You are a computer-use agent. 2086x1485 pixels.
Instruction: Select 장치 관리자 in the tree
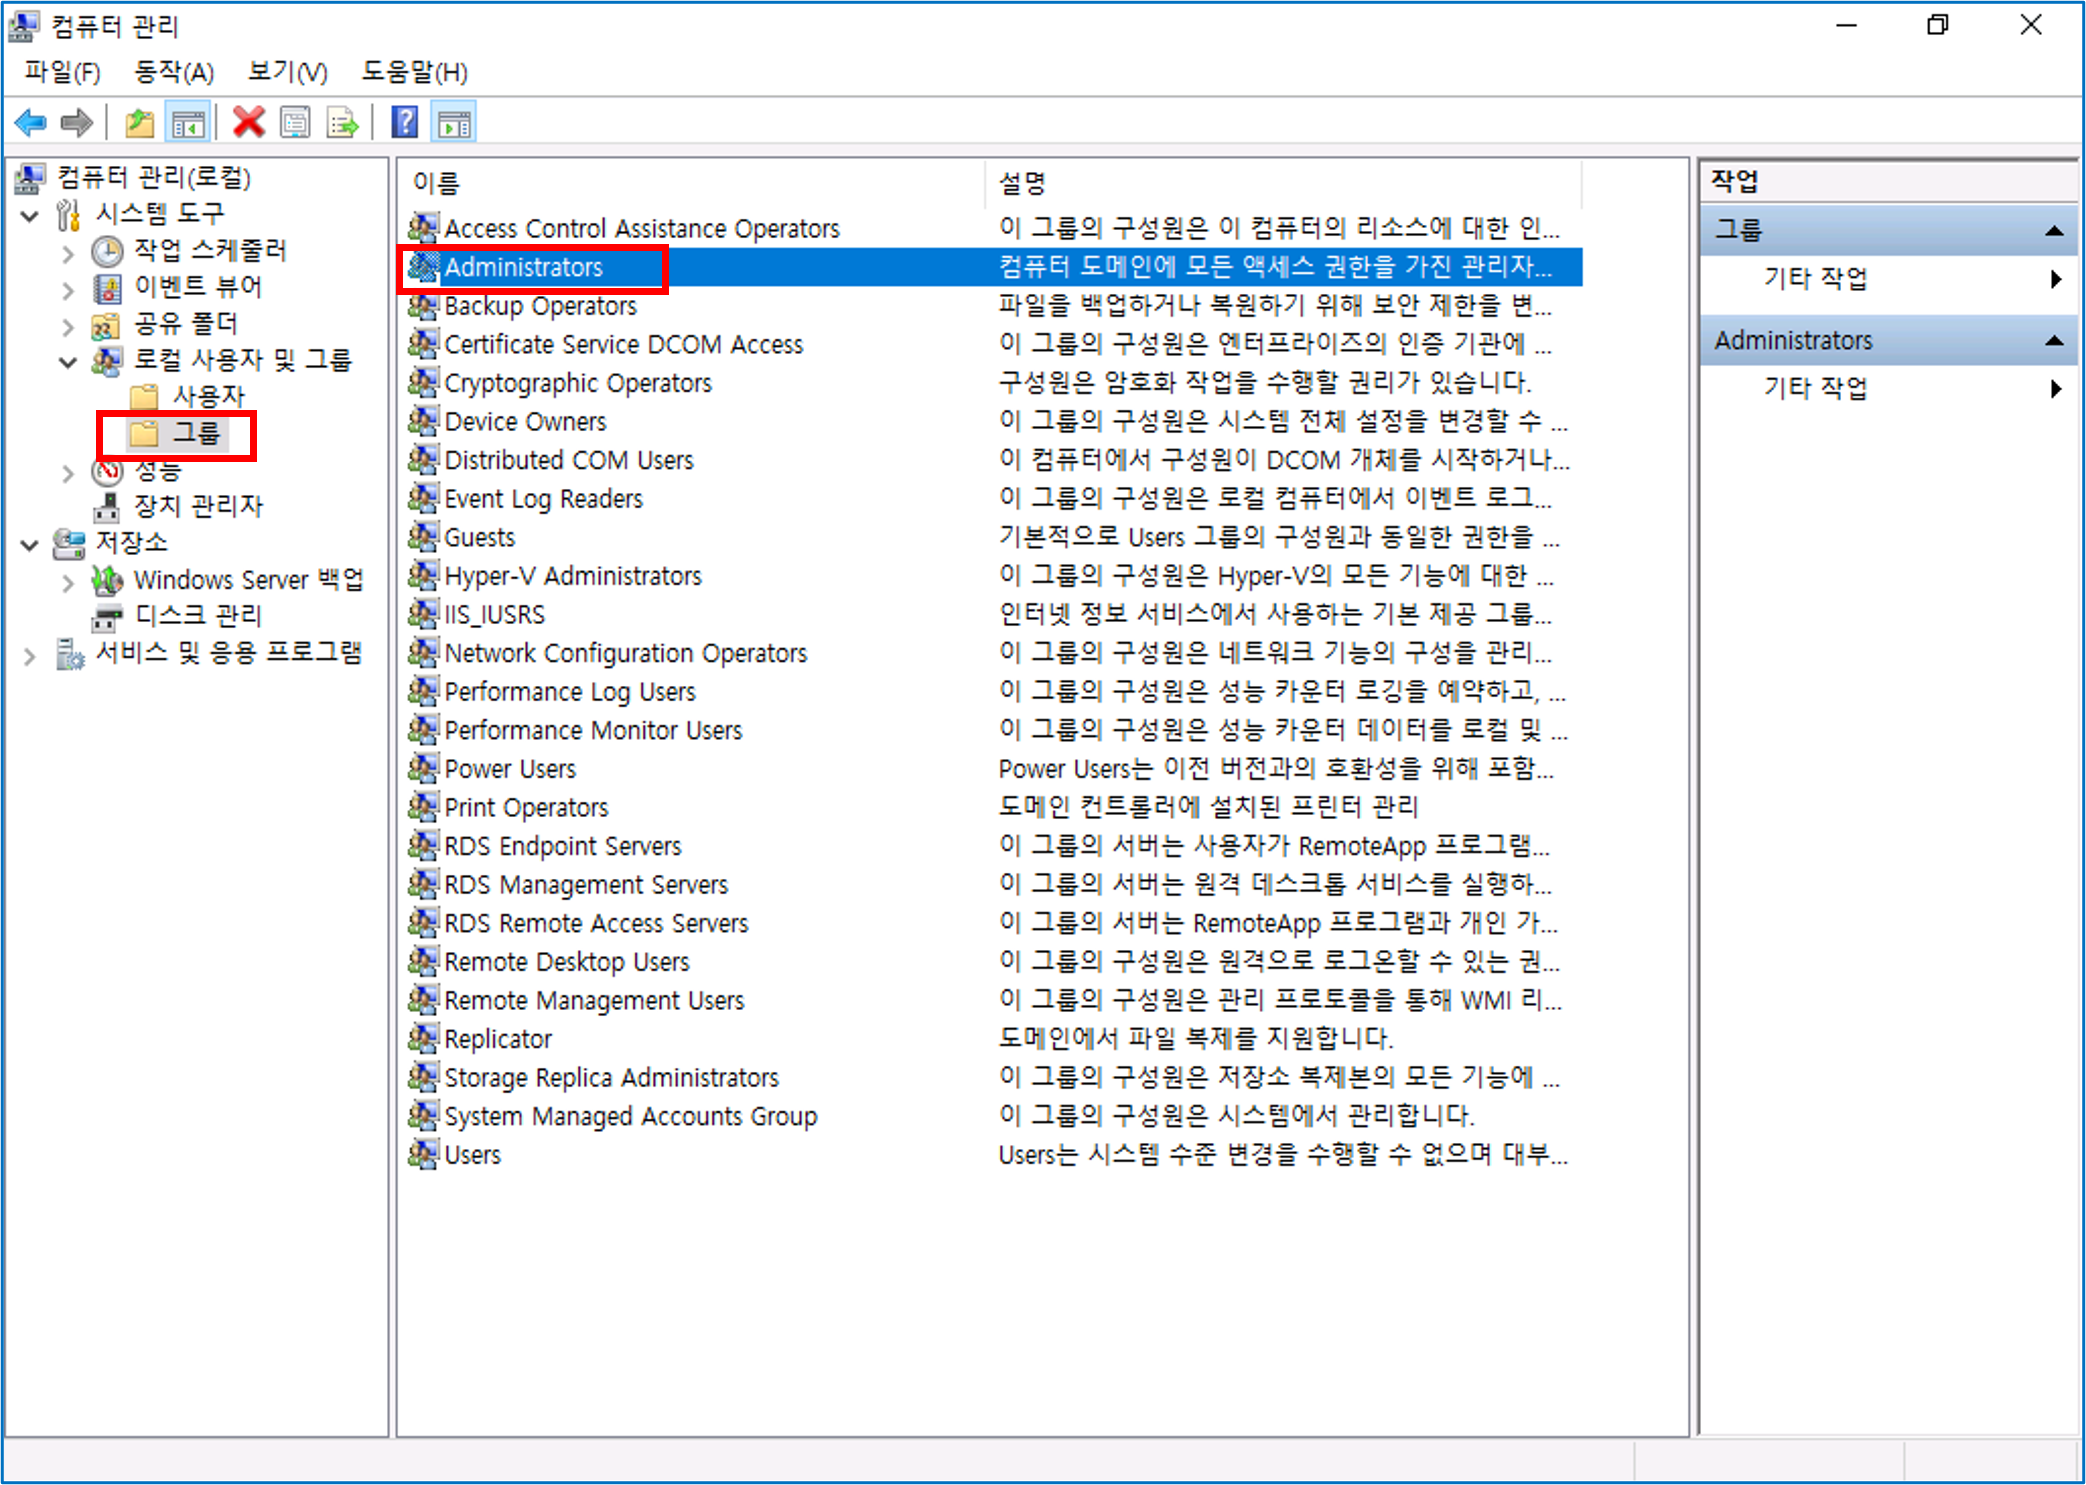point(198,506)
